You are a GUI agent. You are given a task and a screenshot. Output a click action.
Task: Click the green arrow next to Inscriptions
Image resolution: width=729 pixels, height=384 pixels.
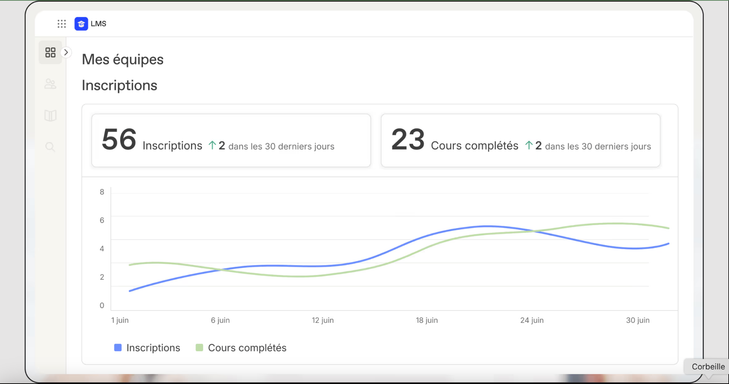[x=212, y=146]
